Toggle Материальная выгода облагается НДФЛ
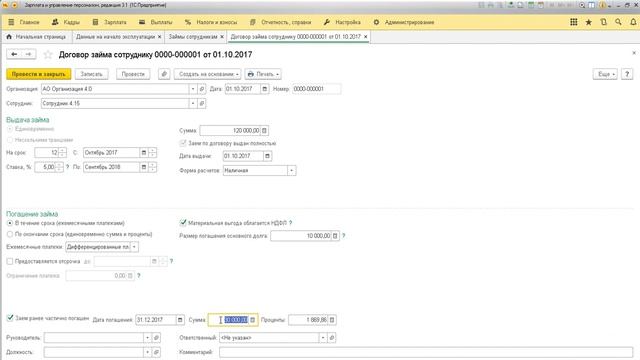Image resolution: width=640 pixels, height=360 pixels. click(183, 223)
